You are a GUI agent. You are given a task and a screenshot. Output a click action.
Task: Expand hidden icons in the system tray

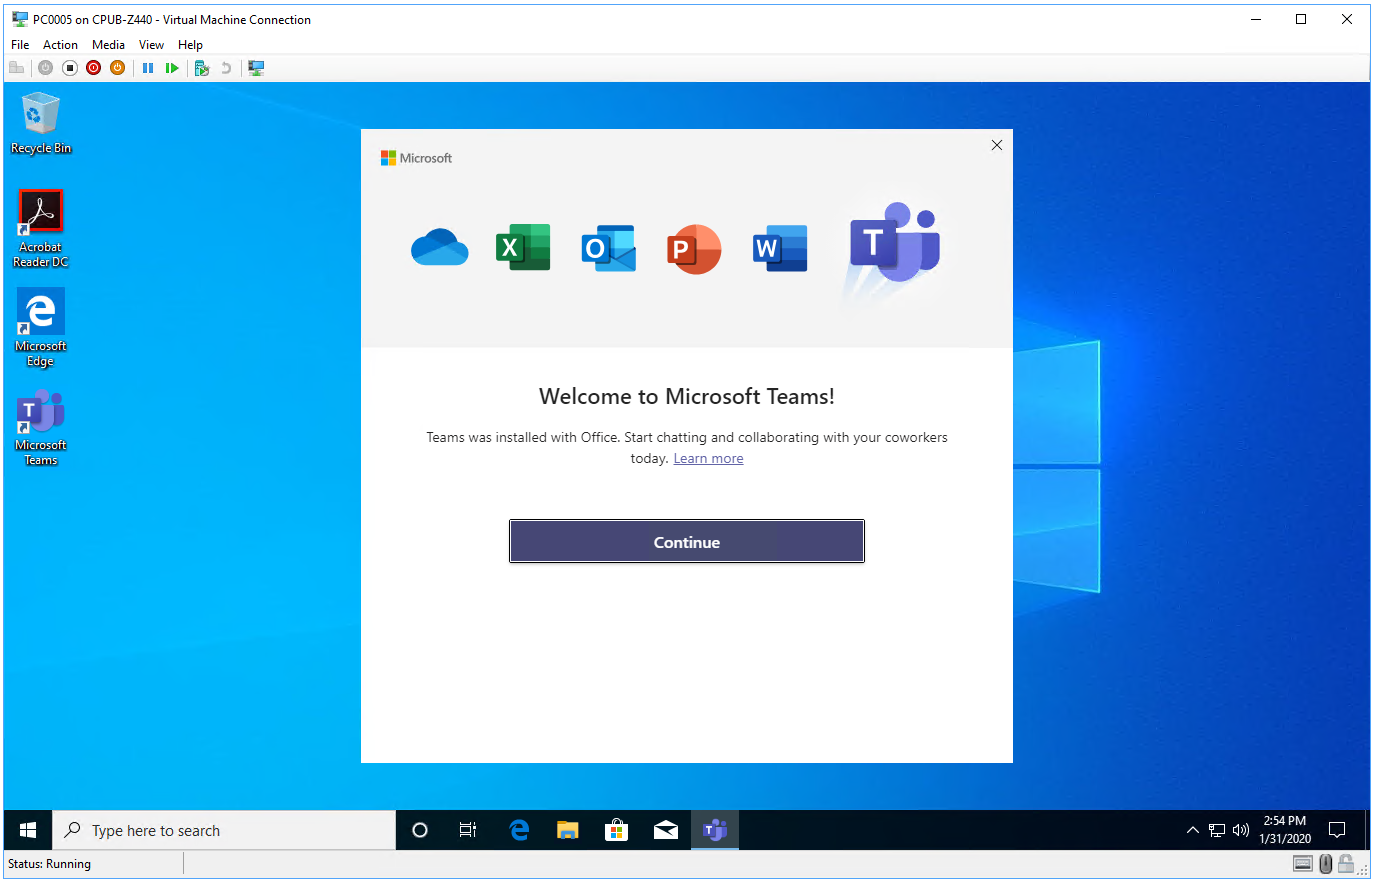[x=1192, y=829]
